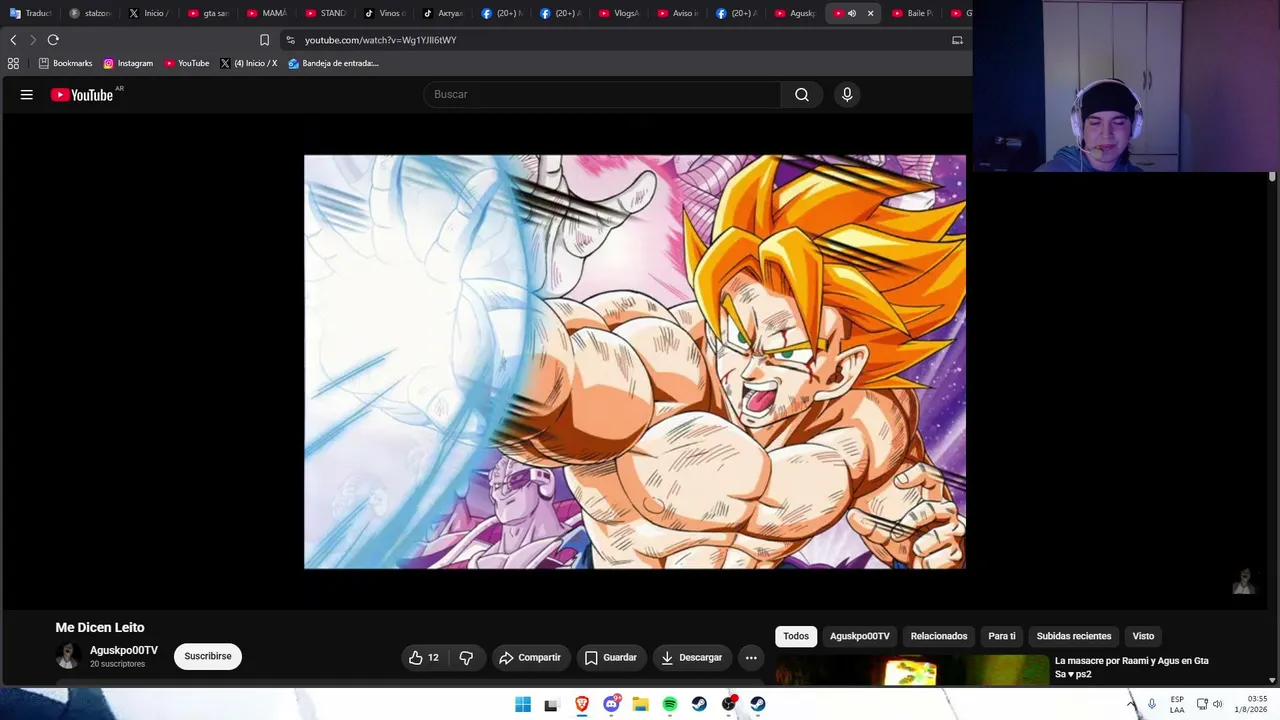Select the Aguskpo00TV filter chip

point(860,636)
